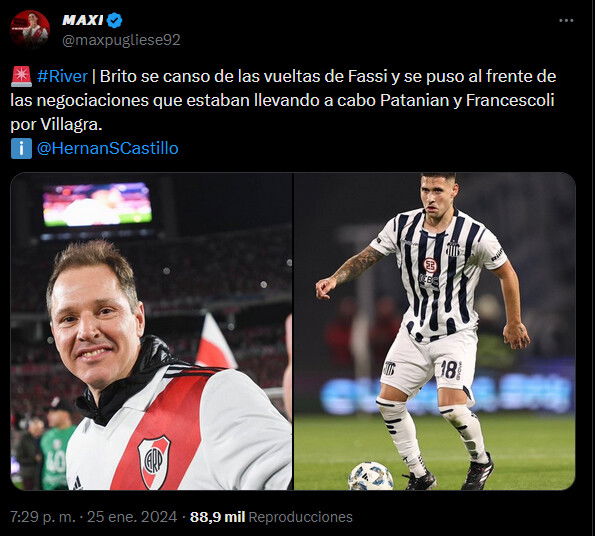
Task: Open MAXI's round profile avatar
Action: click(30, 29)
